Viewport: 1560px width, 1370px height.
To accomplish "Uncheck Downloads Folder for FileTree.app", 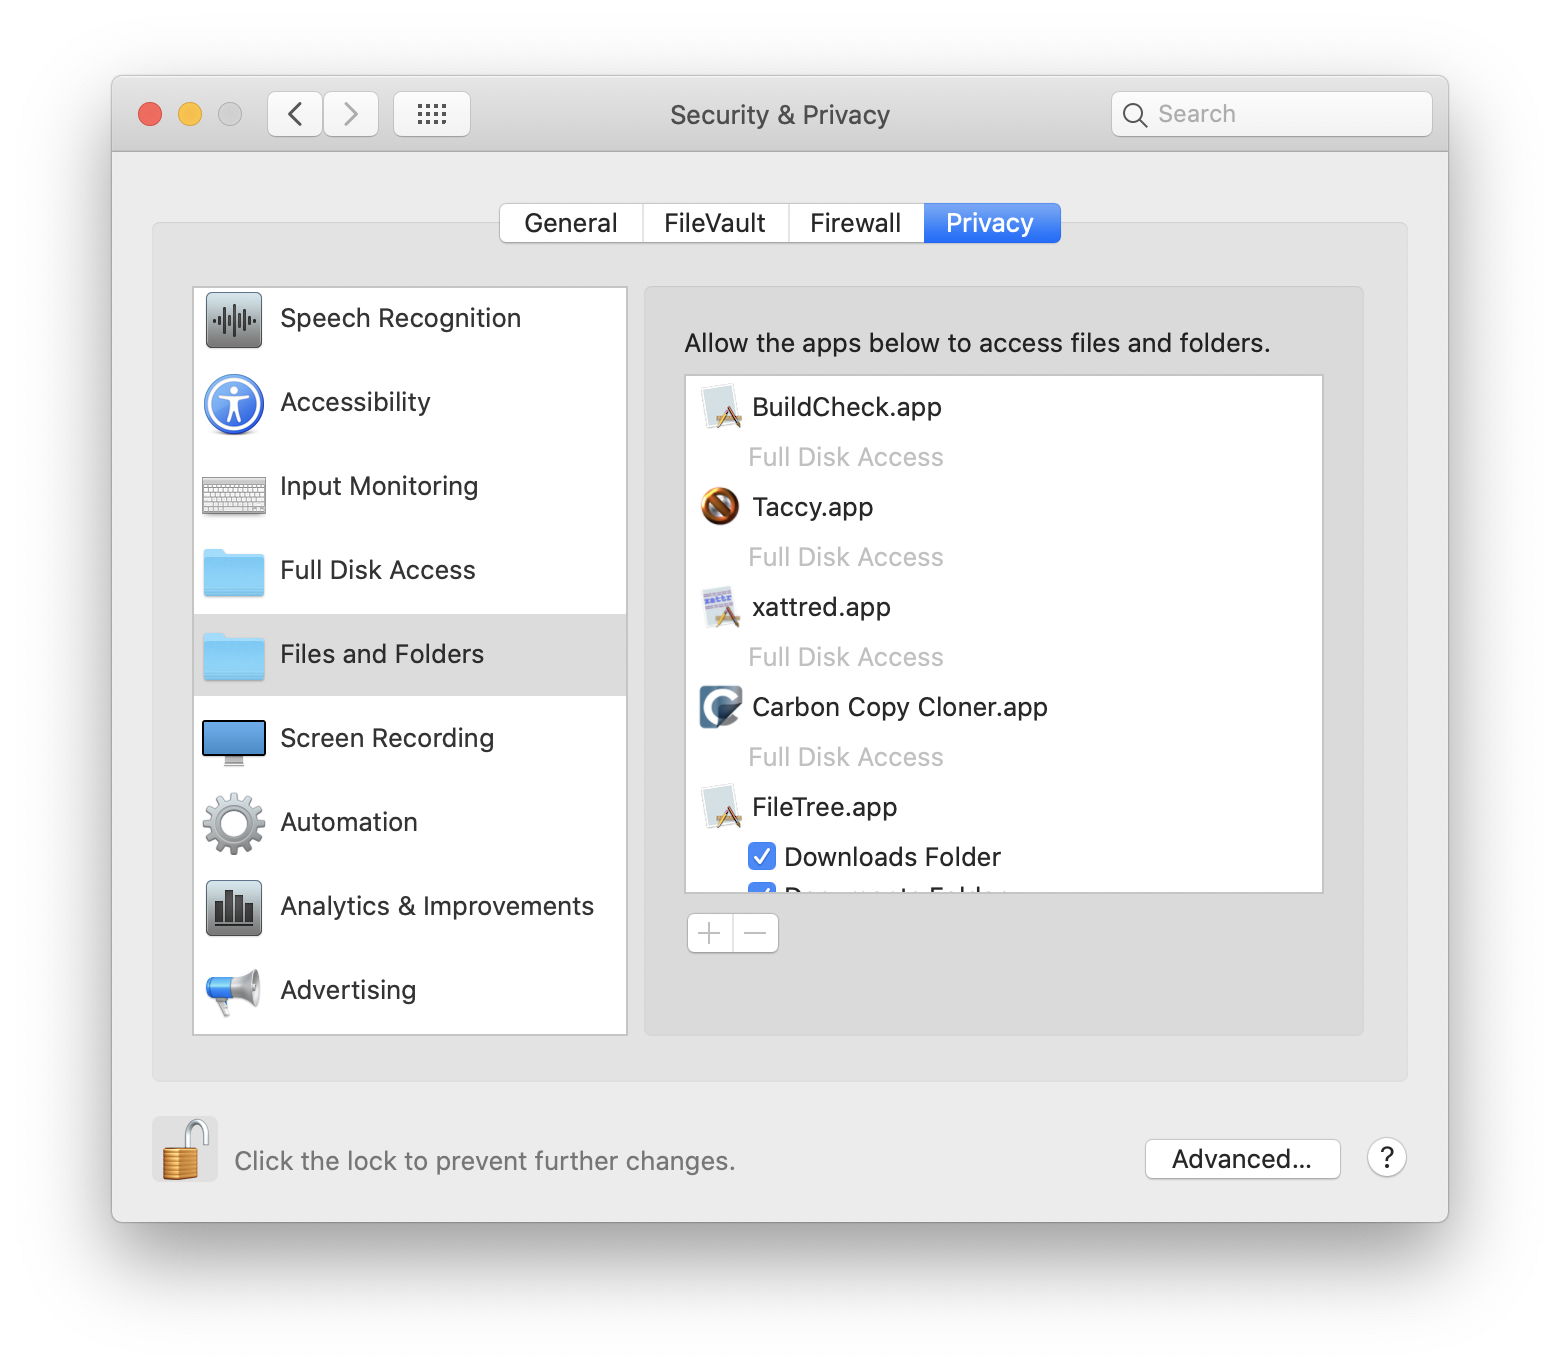I will pos(761,857).
